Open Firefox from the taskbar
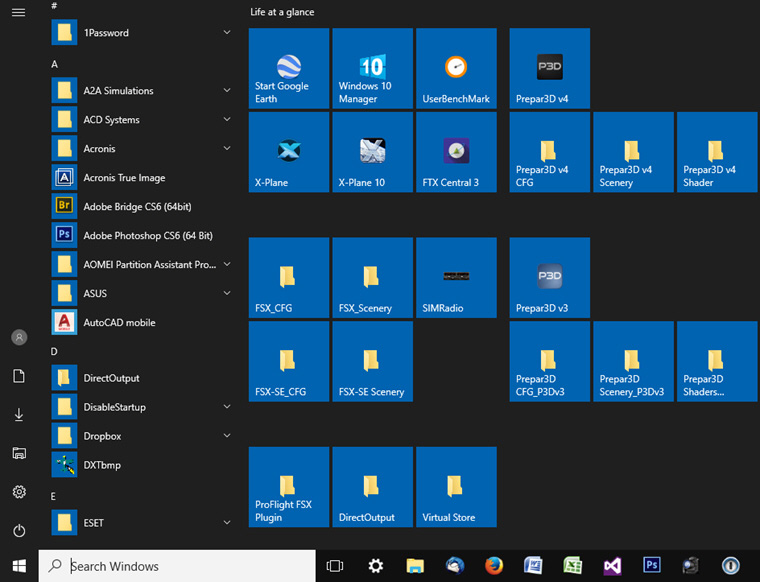The width and height of the screenshot is (760, 582). tap(494, 566)
